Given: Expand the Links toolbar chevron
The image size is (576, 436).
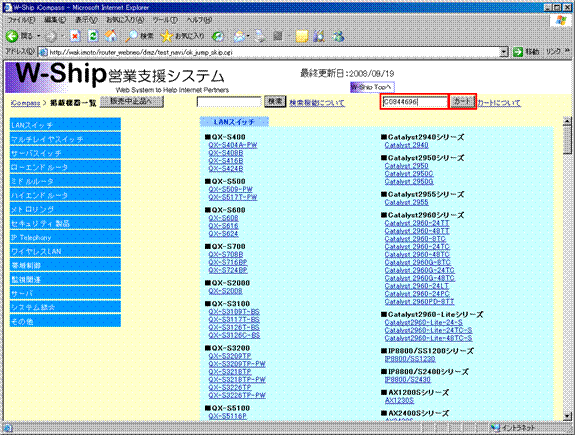Looking at the screenshot, I should pyautogui.click(x=567, y=51).
